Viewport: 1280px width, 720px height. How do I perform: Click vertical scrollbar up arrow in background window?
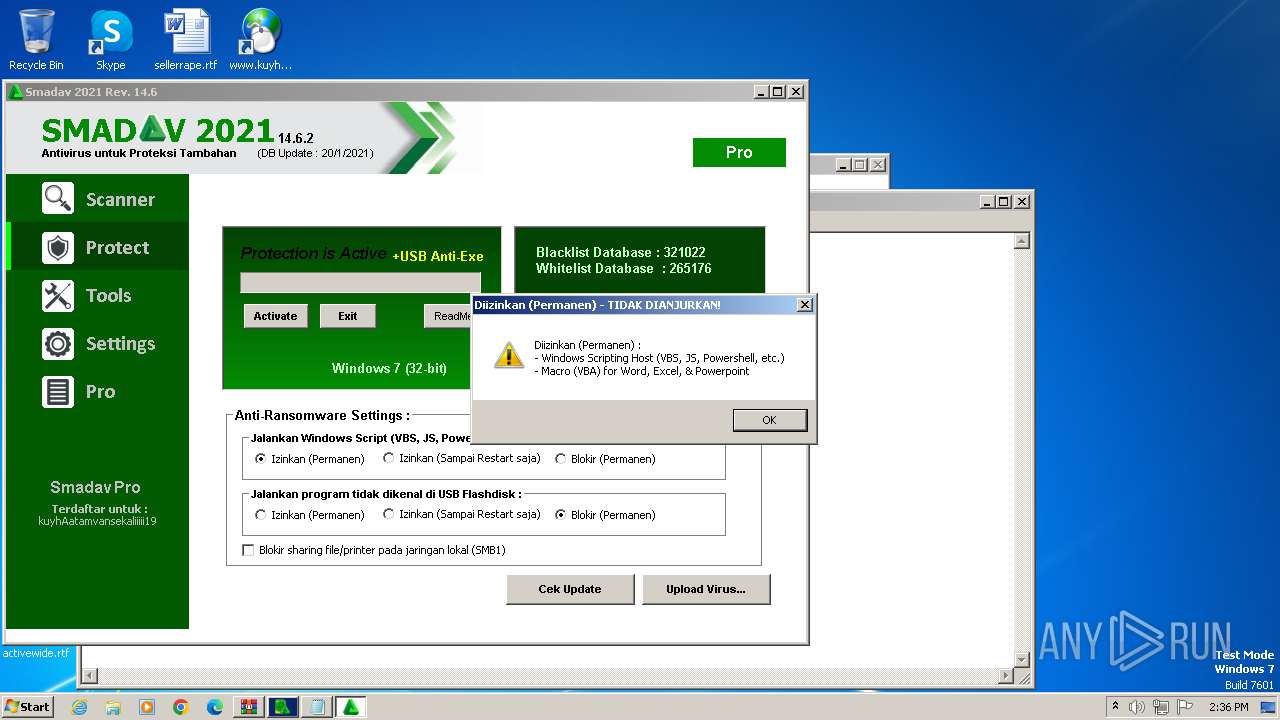pyautogui.click(x=1021, y=241)
